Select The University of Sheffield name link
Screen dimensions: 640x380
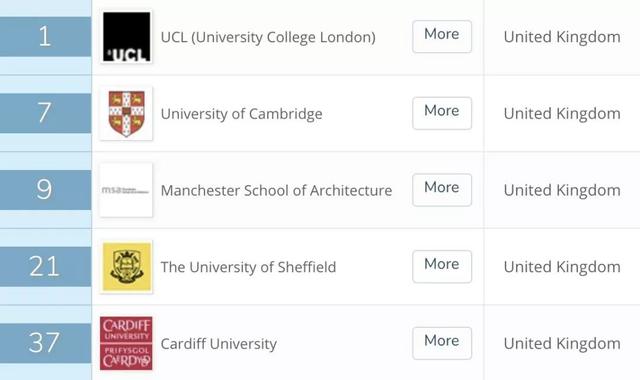(x=249, y=267)
